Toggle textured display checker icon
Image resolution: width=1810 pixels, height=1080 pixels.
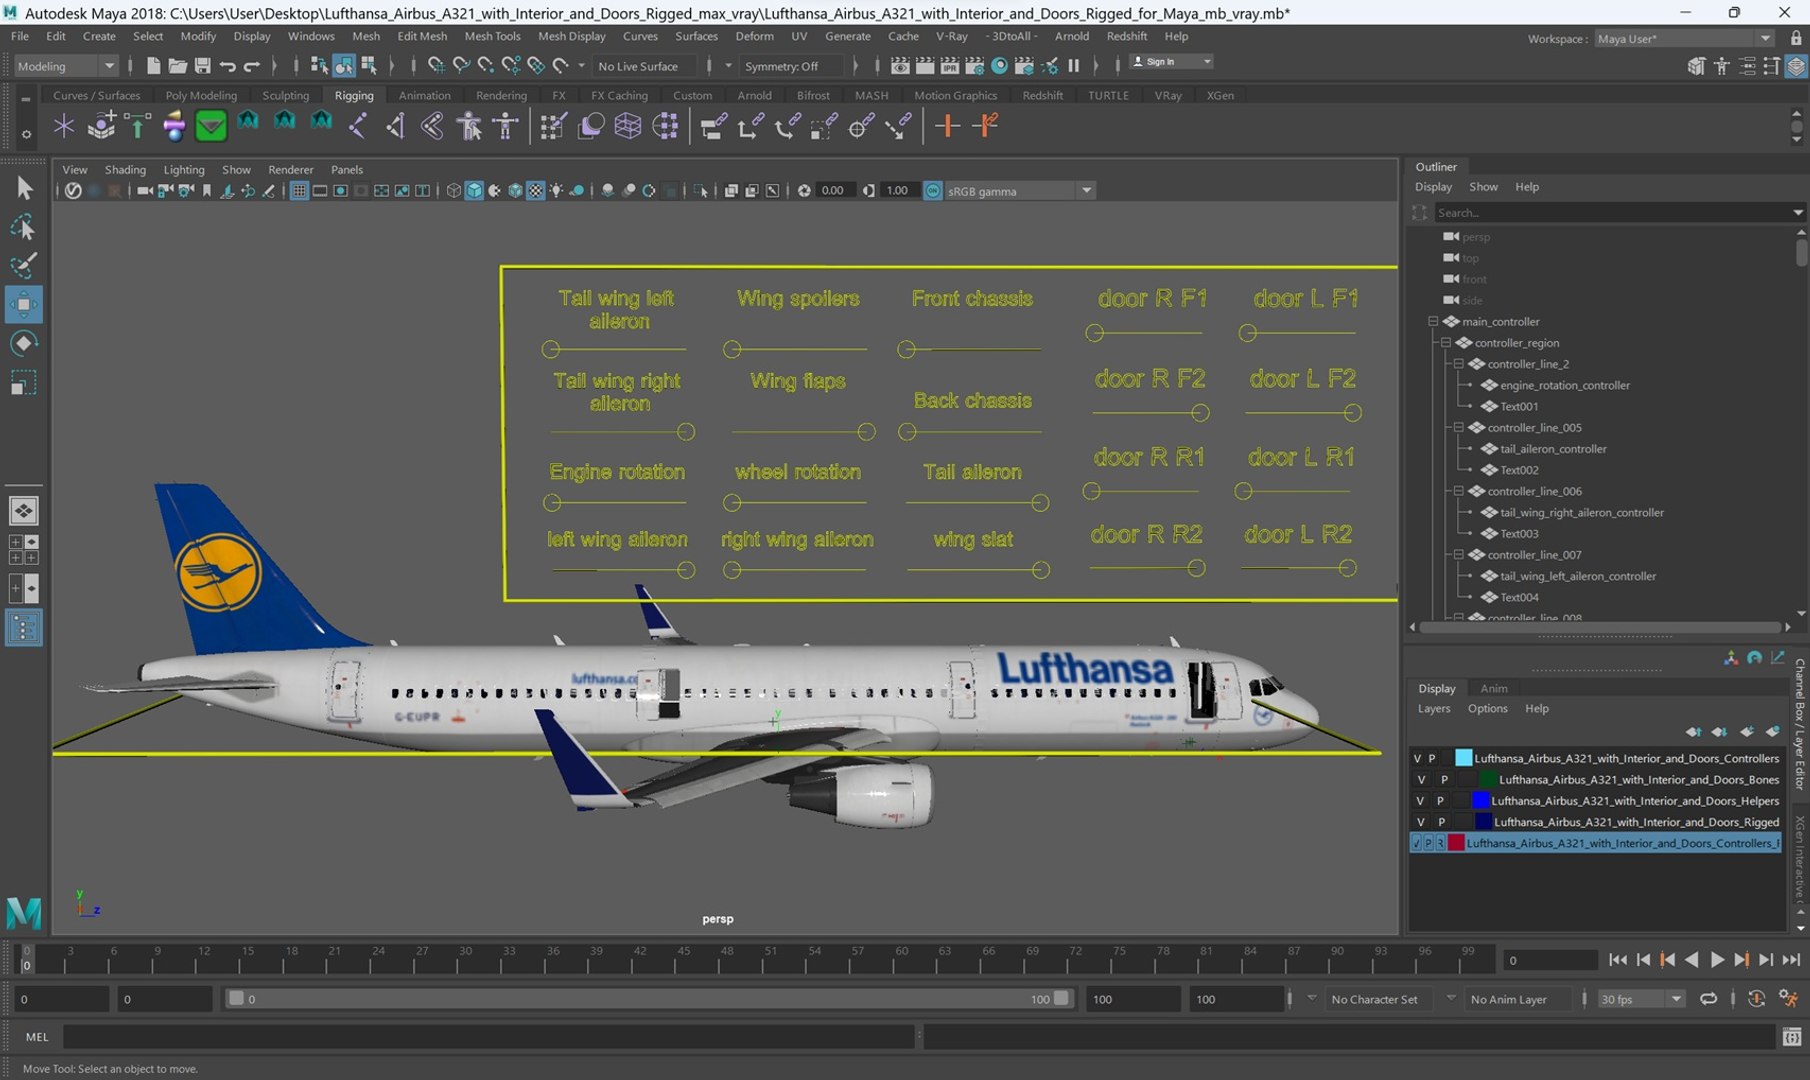(535, 190)
